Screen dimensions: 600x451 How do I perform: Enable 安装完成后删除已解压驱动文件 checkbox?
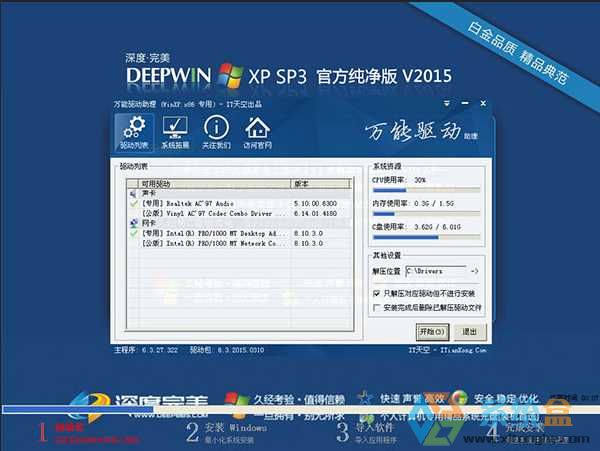377,307
